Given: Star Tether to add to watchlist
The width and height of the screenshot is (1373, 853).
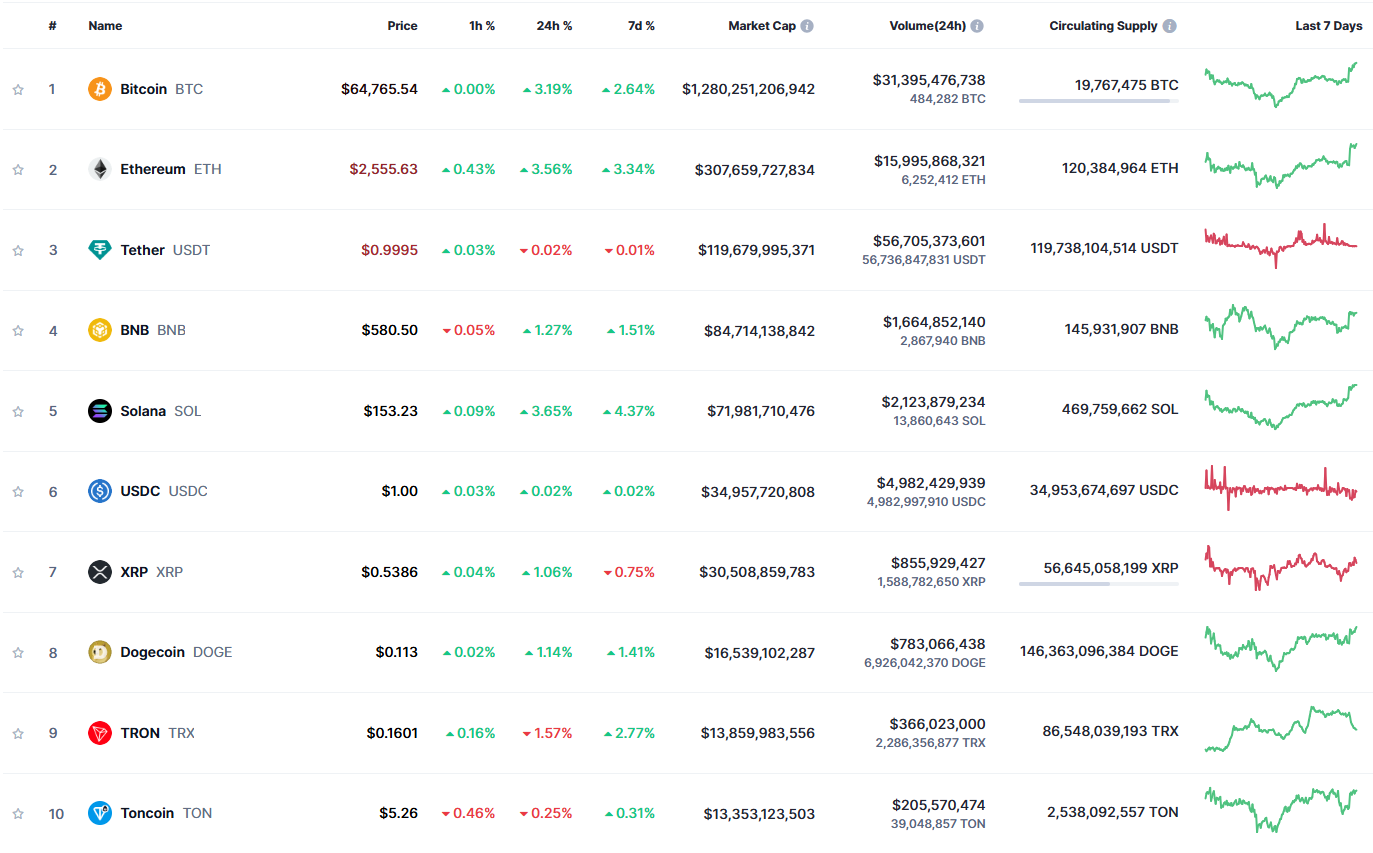Looking at the screenshot, I should [18, 250].
